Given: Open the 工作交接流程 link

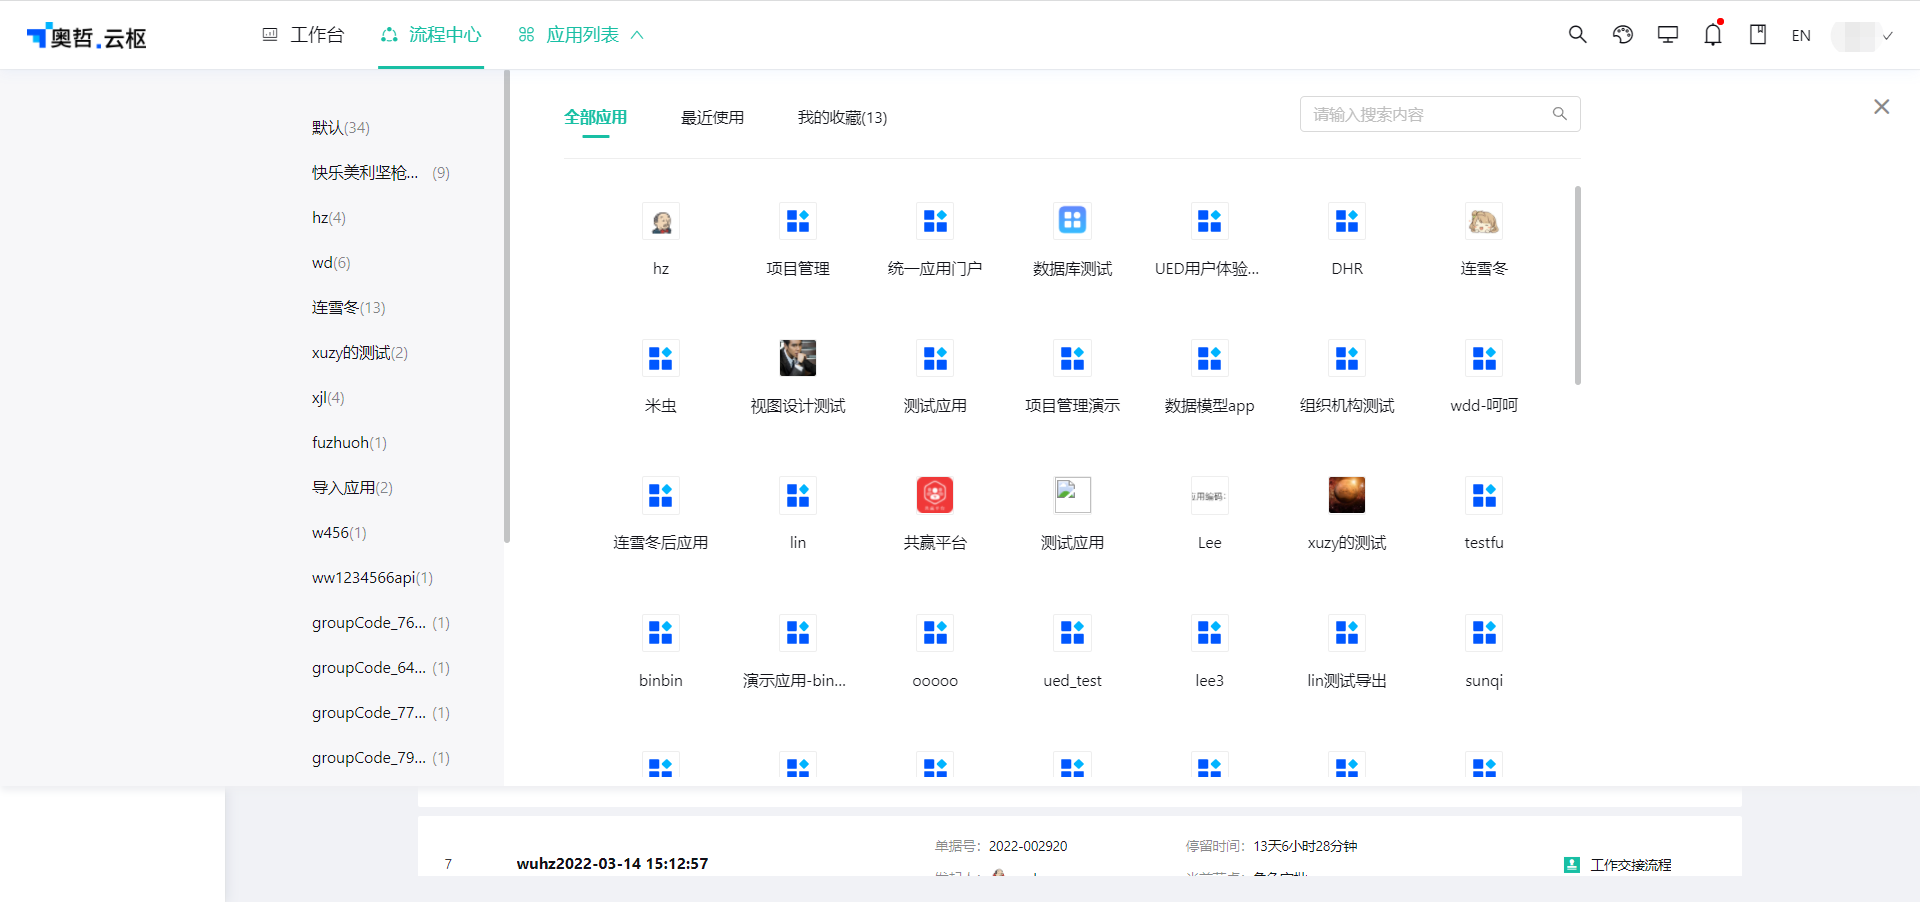Looking at the screenshot, I should tap(1631, 865).
